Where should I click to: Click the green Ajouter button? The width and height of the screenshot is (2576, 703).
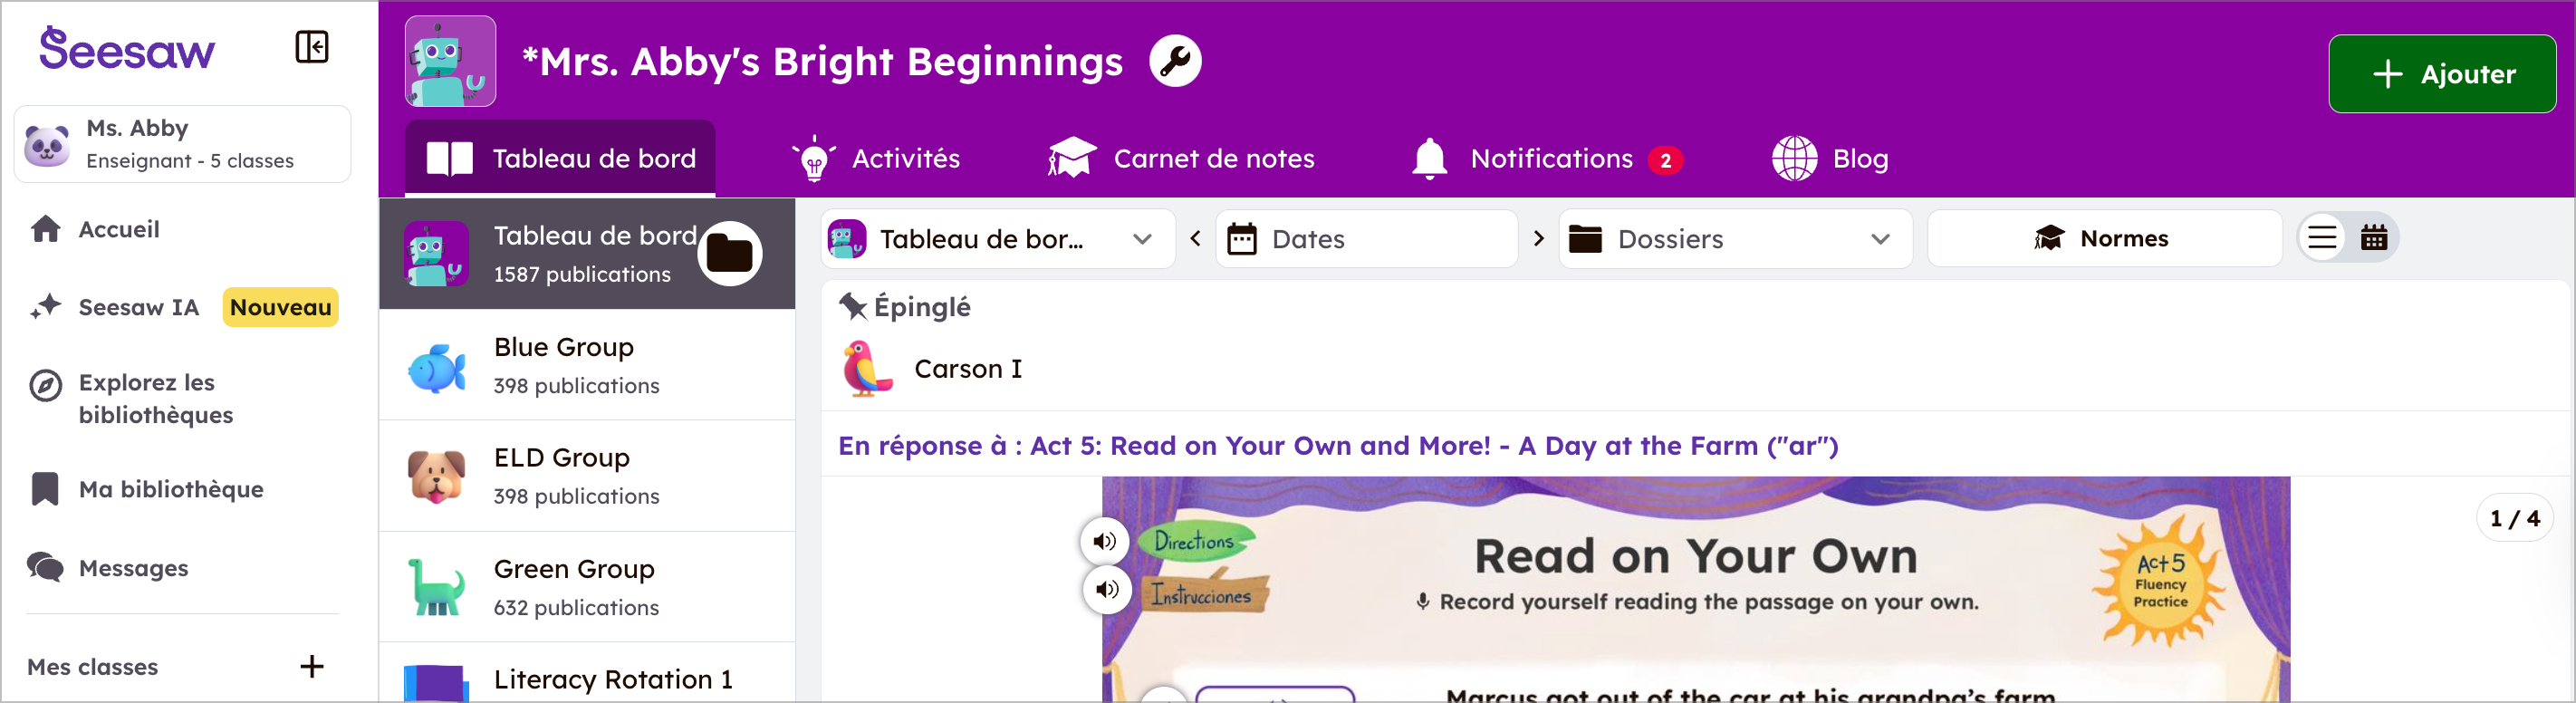click(x=2441, y=74)
